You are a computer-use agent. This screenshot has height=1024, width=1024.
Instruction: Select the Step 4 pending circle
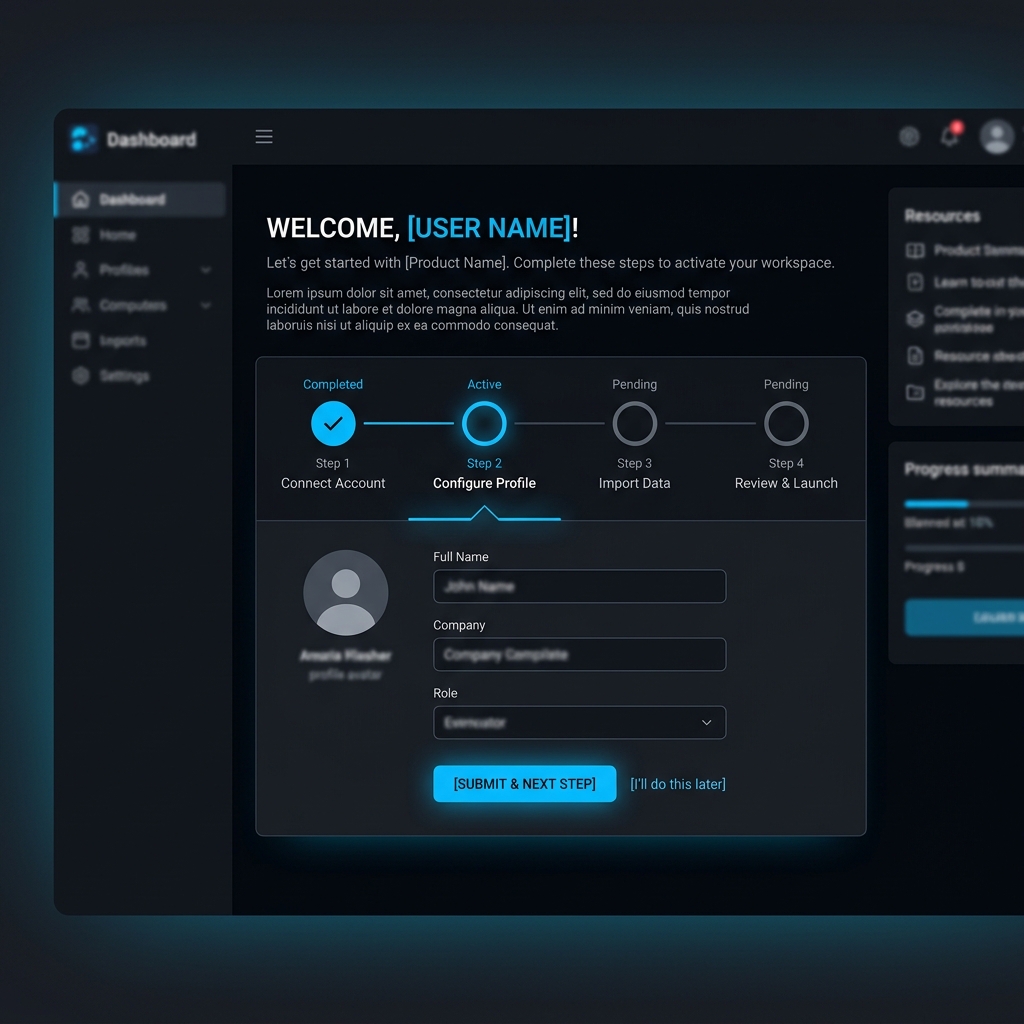click(786, 422)
